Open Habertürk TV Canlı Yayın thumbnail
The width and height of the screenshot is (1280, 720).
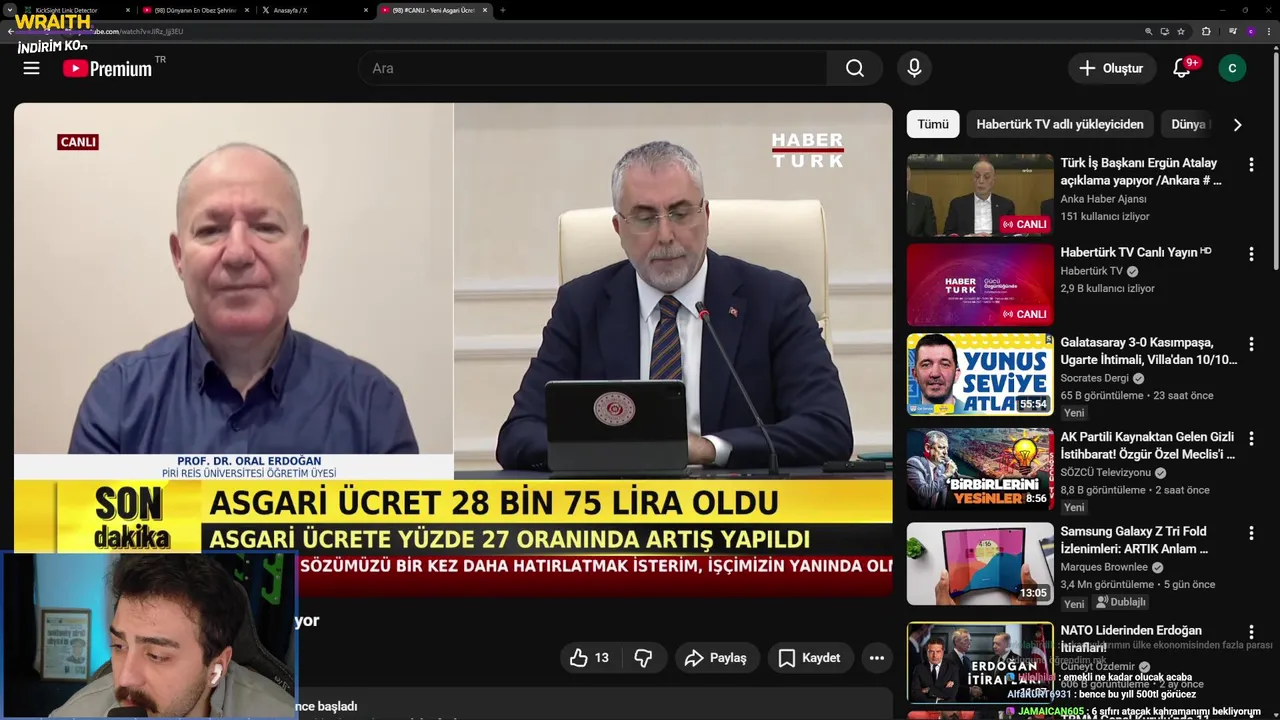point(980,285)
